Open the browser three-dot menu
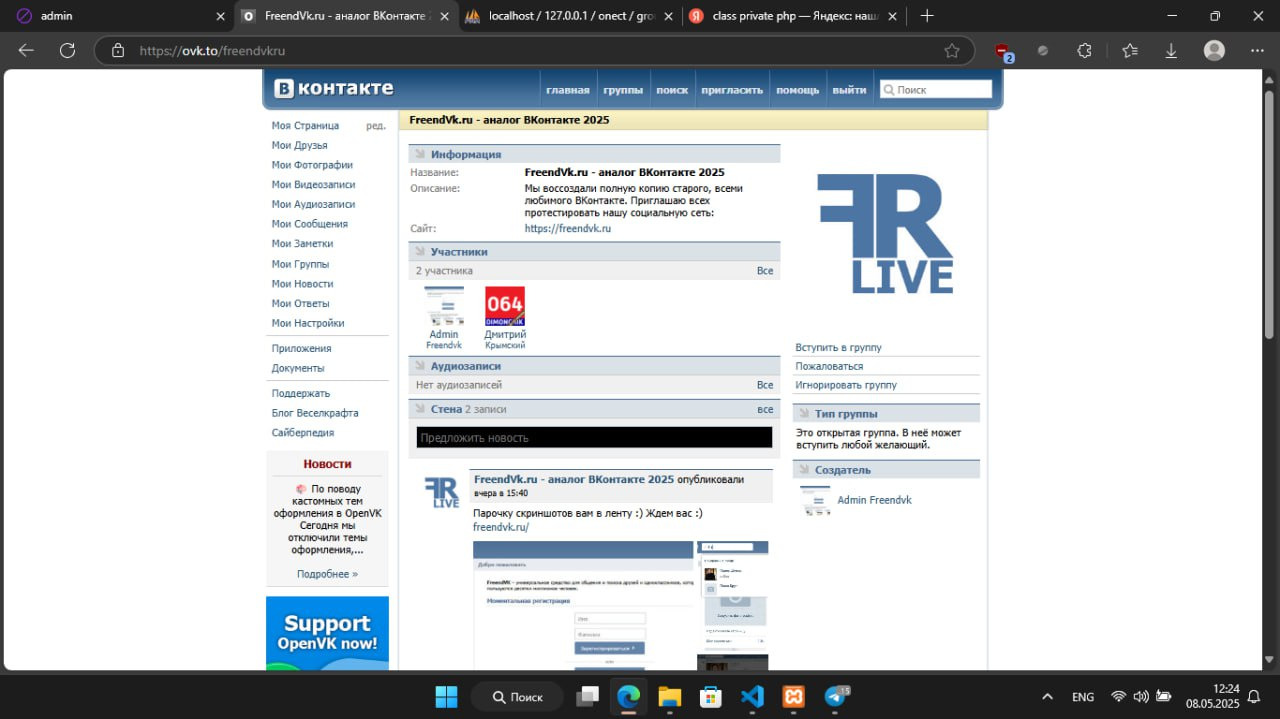 click(x=1257, y=50)
